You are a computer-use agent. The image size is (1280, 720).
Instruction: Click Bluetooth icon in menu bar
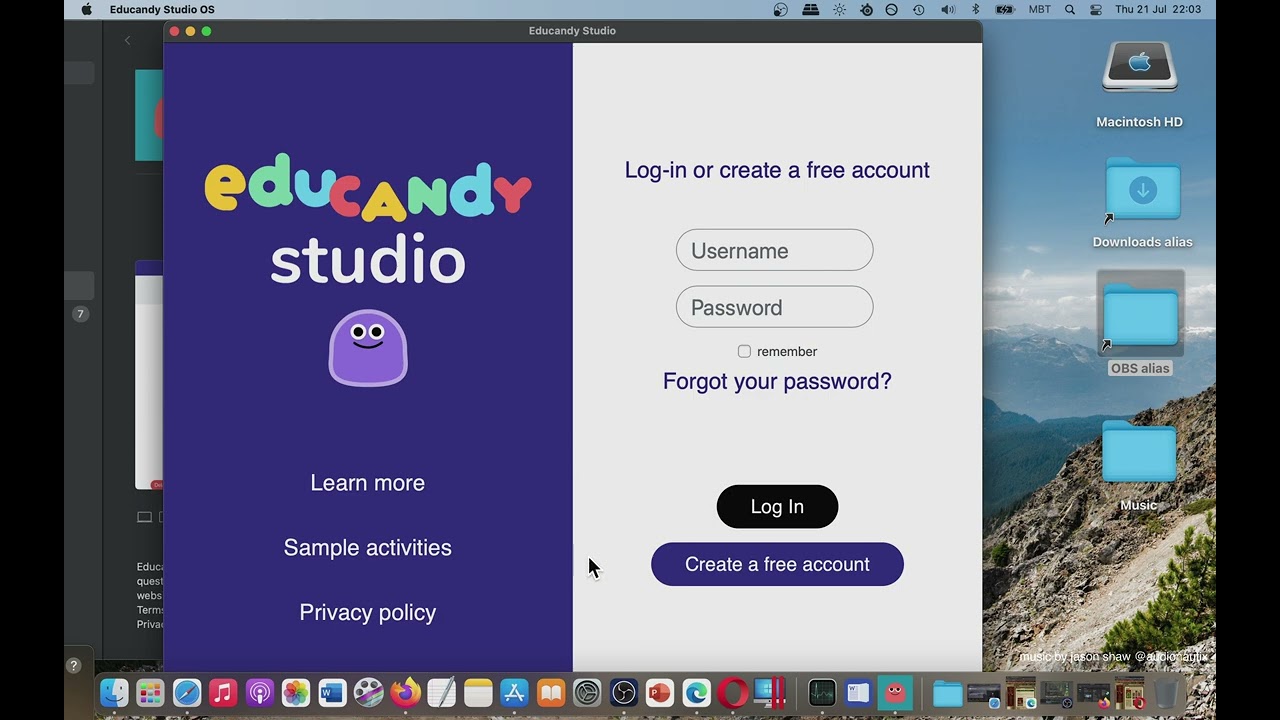point(976,10)
